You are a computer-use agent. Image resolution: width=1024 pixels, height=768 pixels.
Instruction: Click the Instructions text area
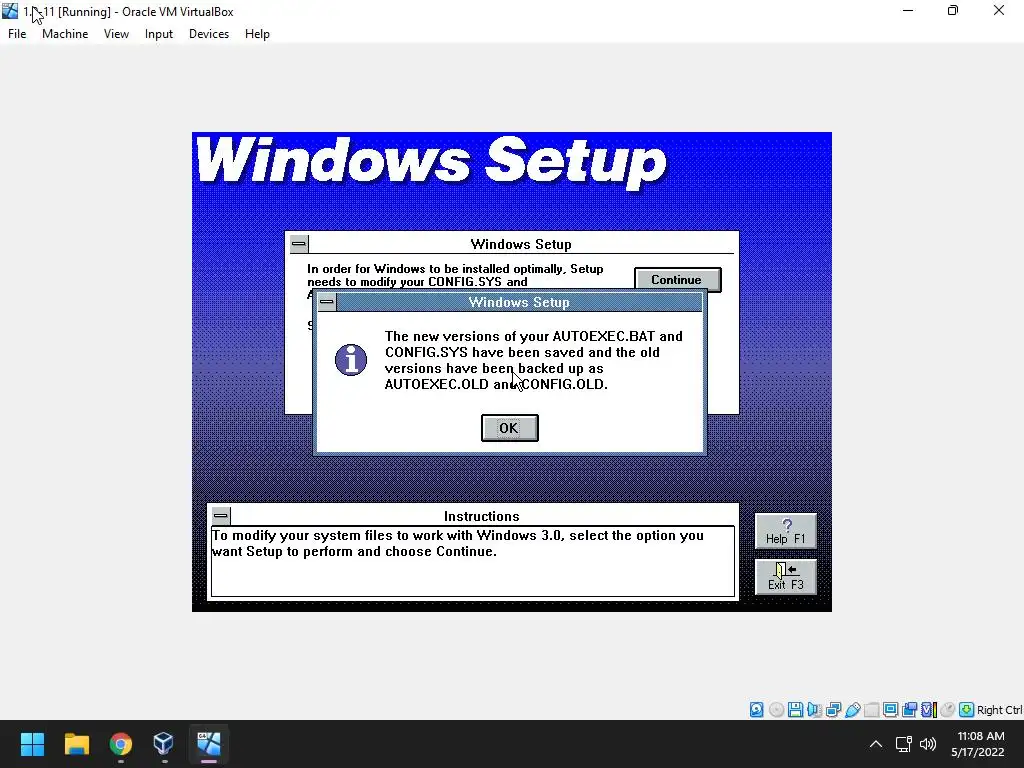click(x=473, y=562)
